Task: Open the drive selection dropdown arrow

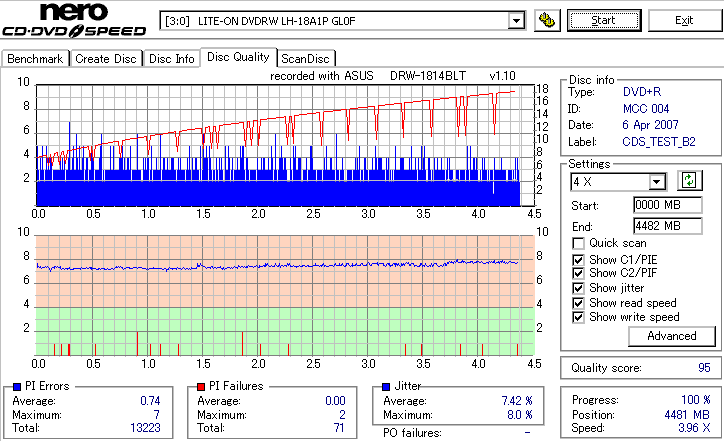Action: pyautogui.click(x=516, y=21)
